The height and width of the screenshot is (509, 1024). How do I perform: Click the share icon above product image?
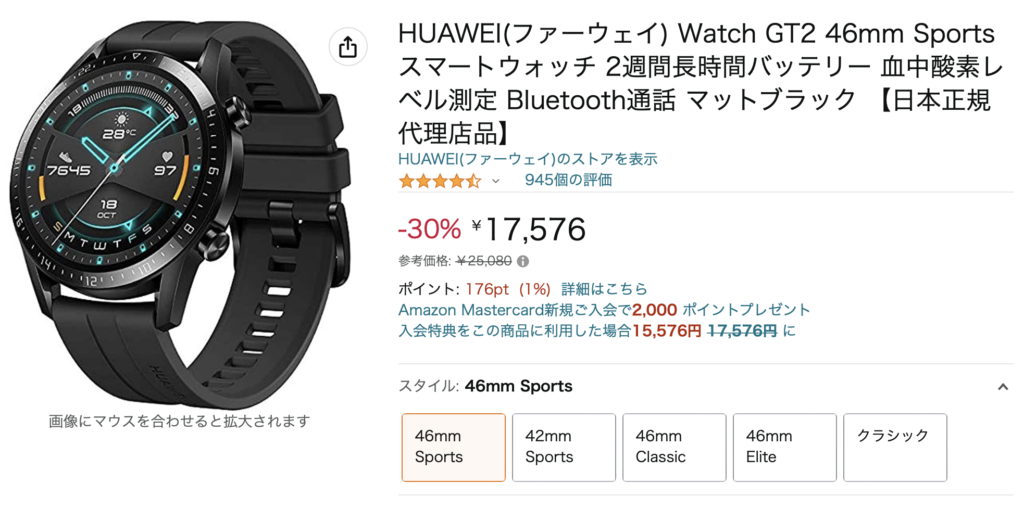(x=349, y=47)
